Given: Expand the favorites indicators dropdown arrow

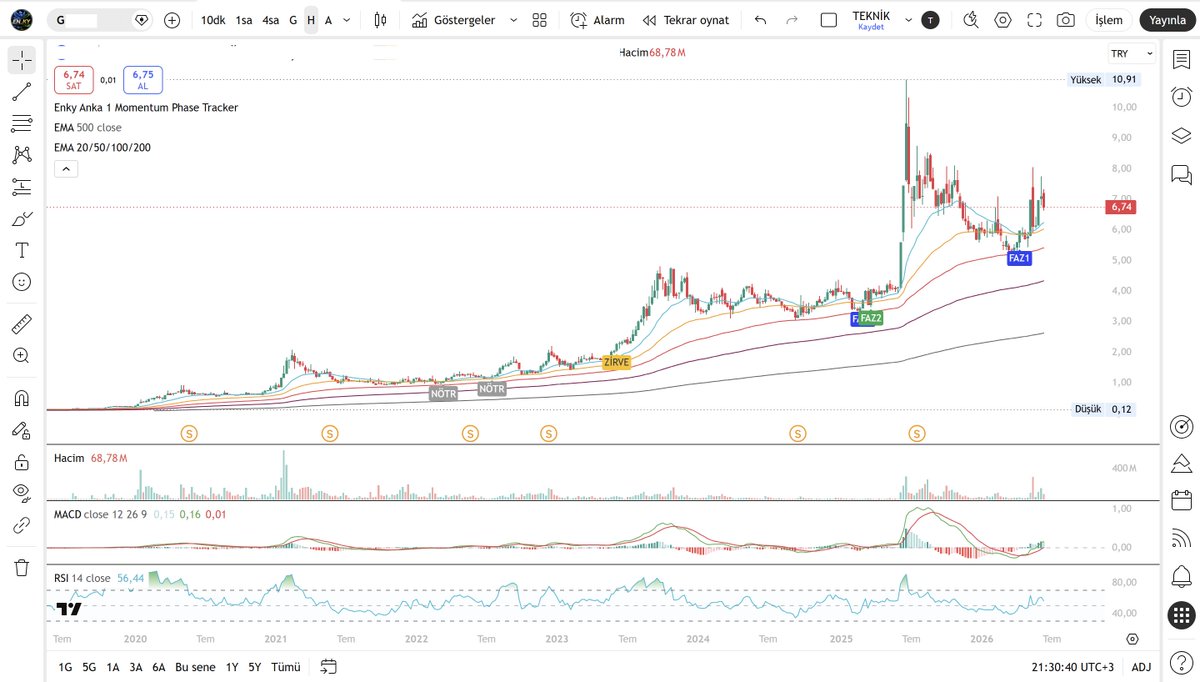Looking at the screenshot, I should 513,20.
